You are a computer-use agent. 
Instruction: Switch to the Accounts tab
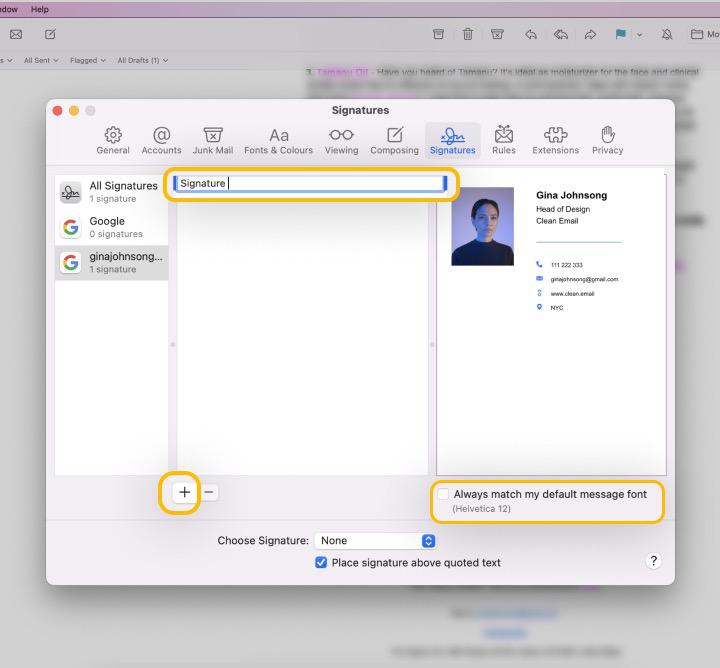pos(161,140)
